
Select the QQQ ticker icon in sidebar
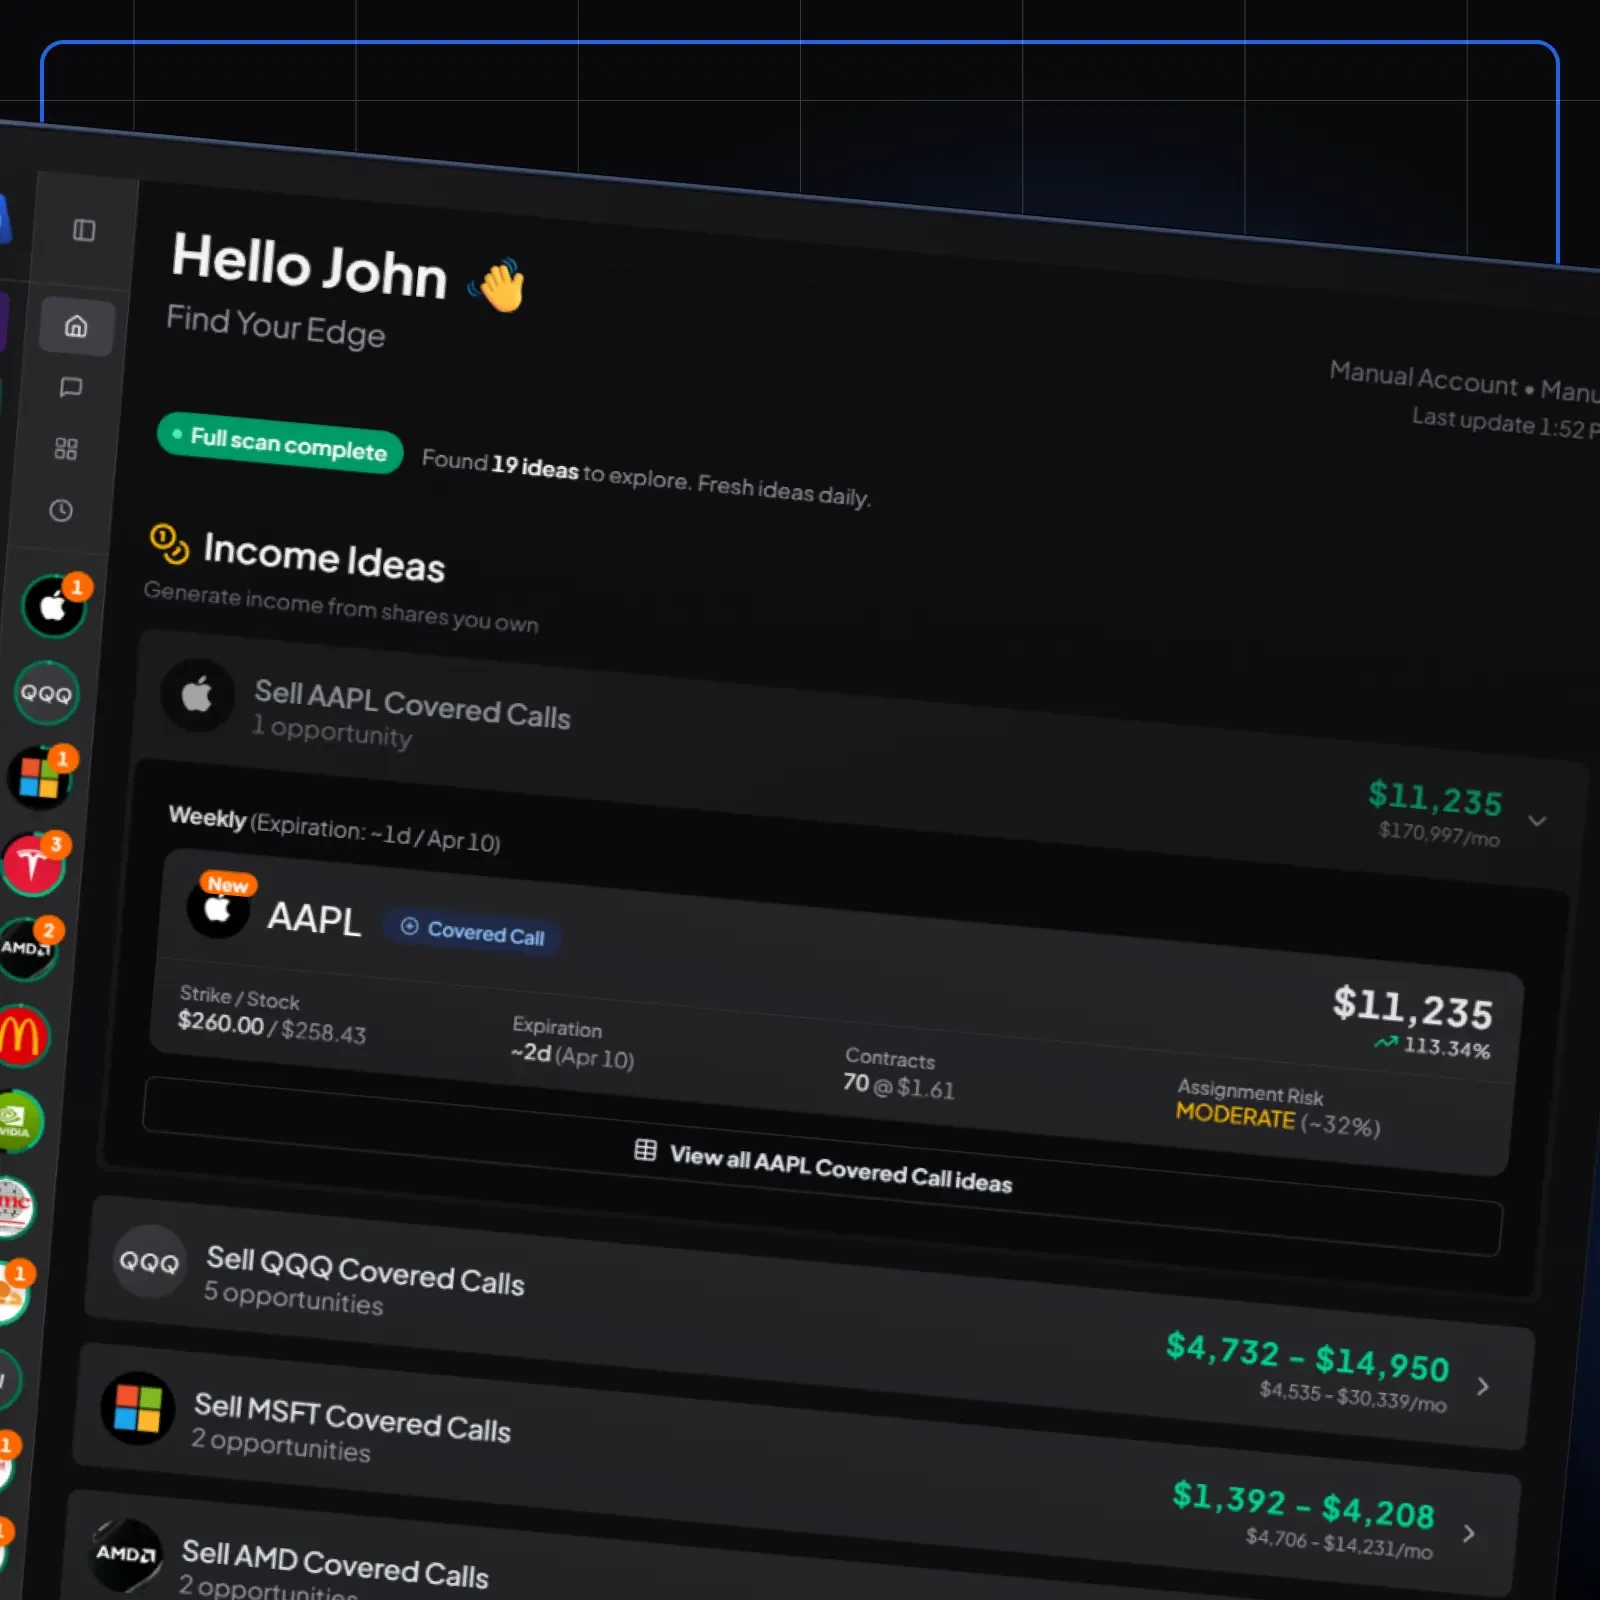click(x=46, y=693)
